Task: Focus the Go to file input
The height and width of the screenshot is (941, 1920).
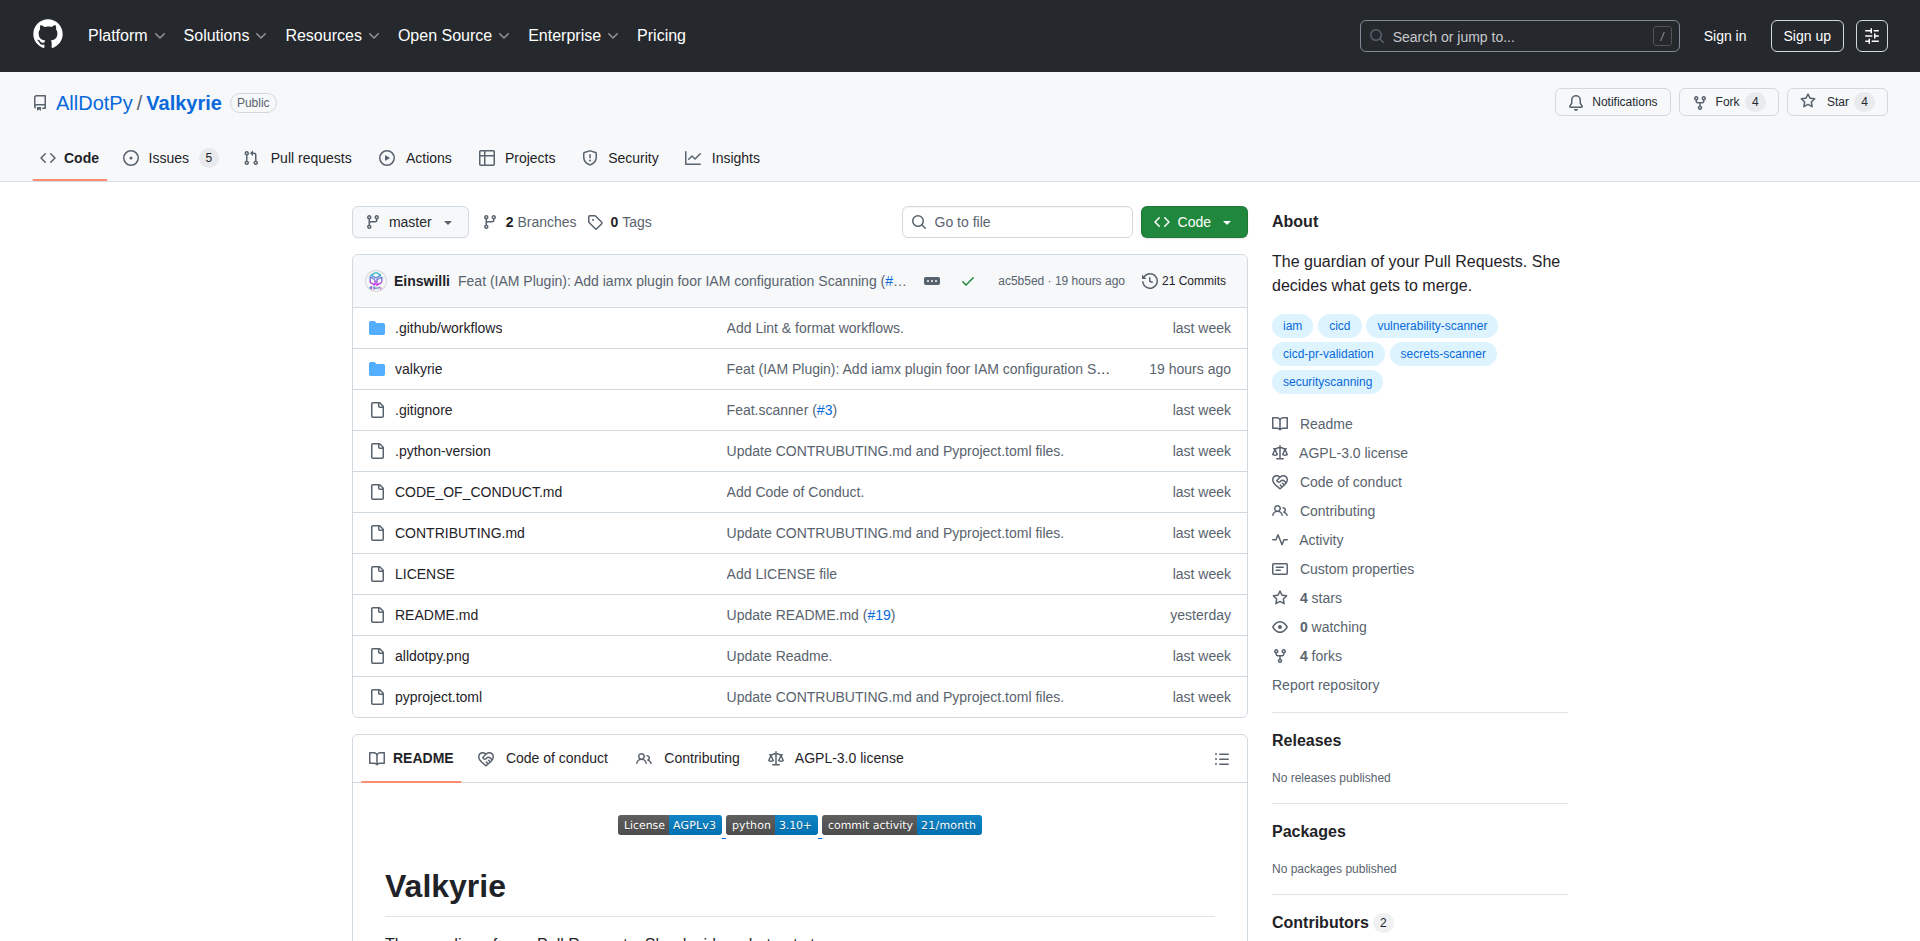Action: pos(1017,222)
